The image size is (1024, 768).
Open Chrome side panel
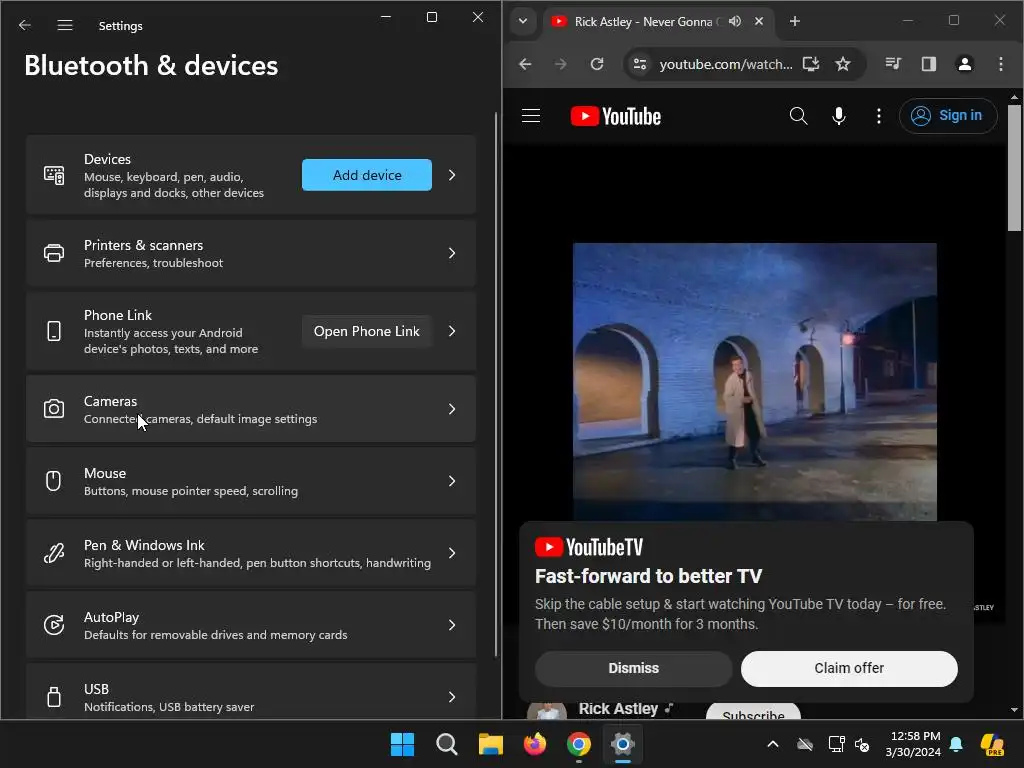coord(929,64)
